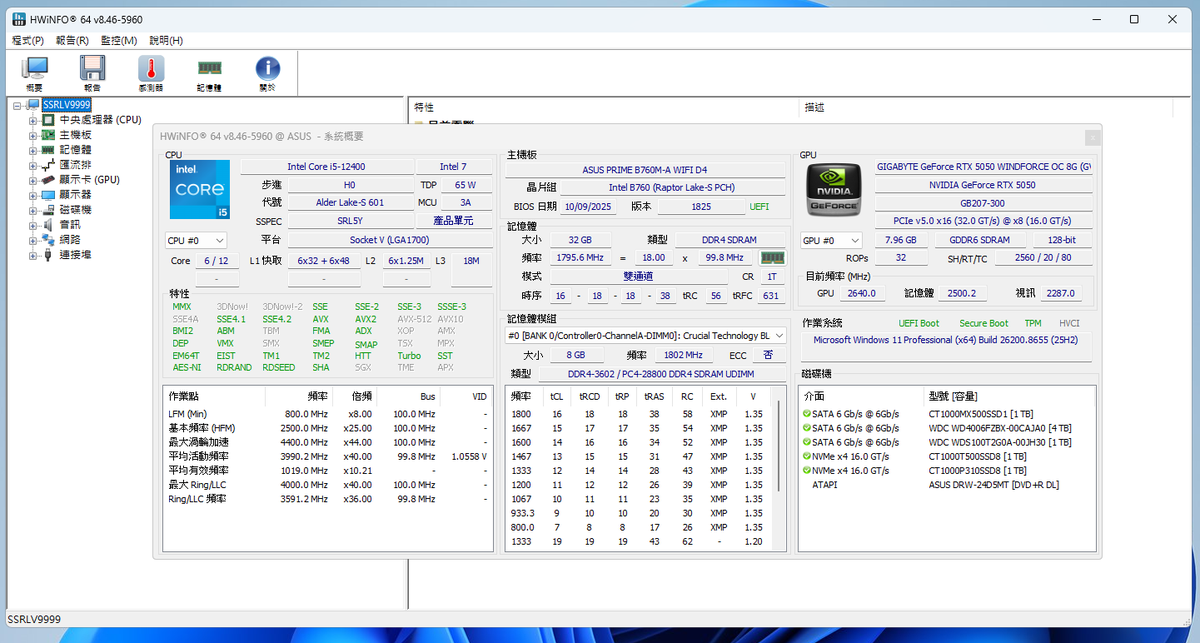Open the 監控(M) menu
This screenshot has height=643, width=1200.
pos(119,41)
